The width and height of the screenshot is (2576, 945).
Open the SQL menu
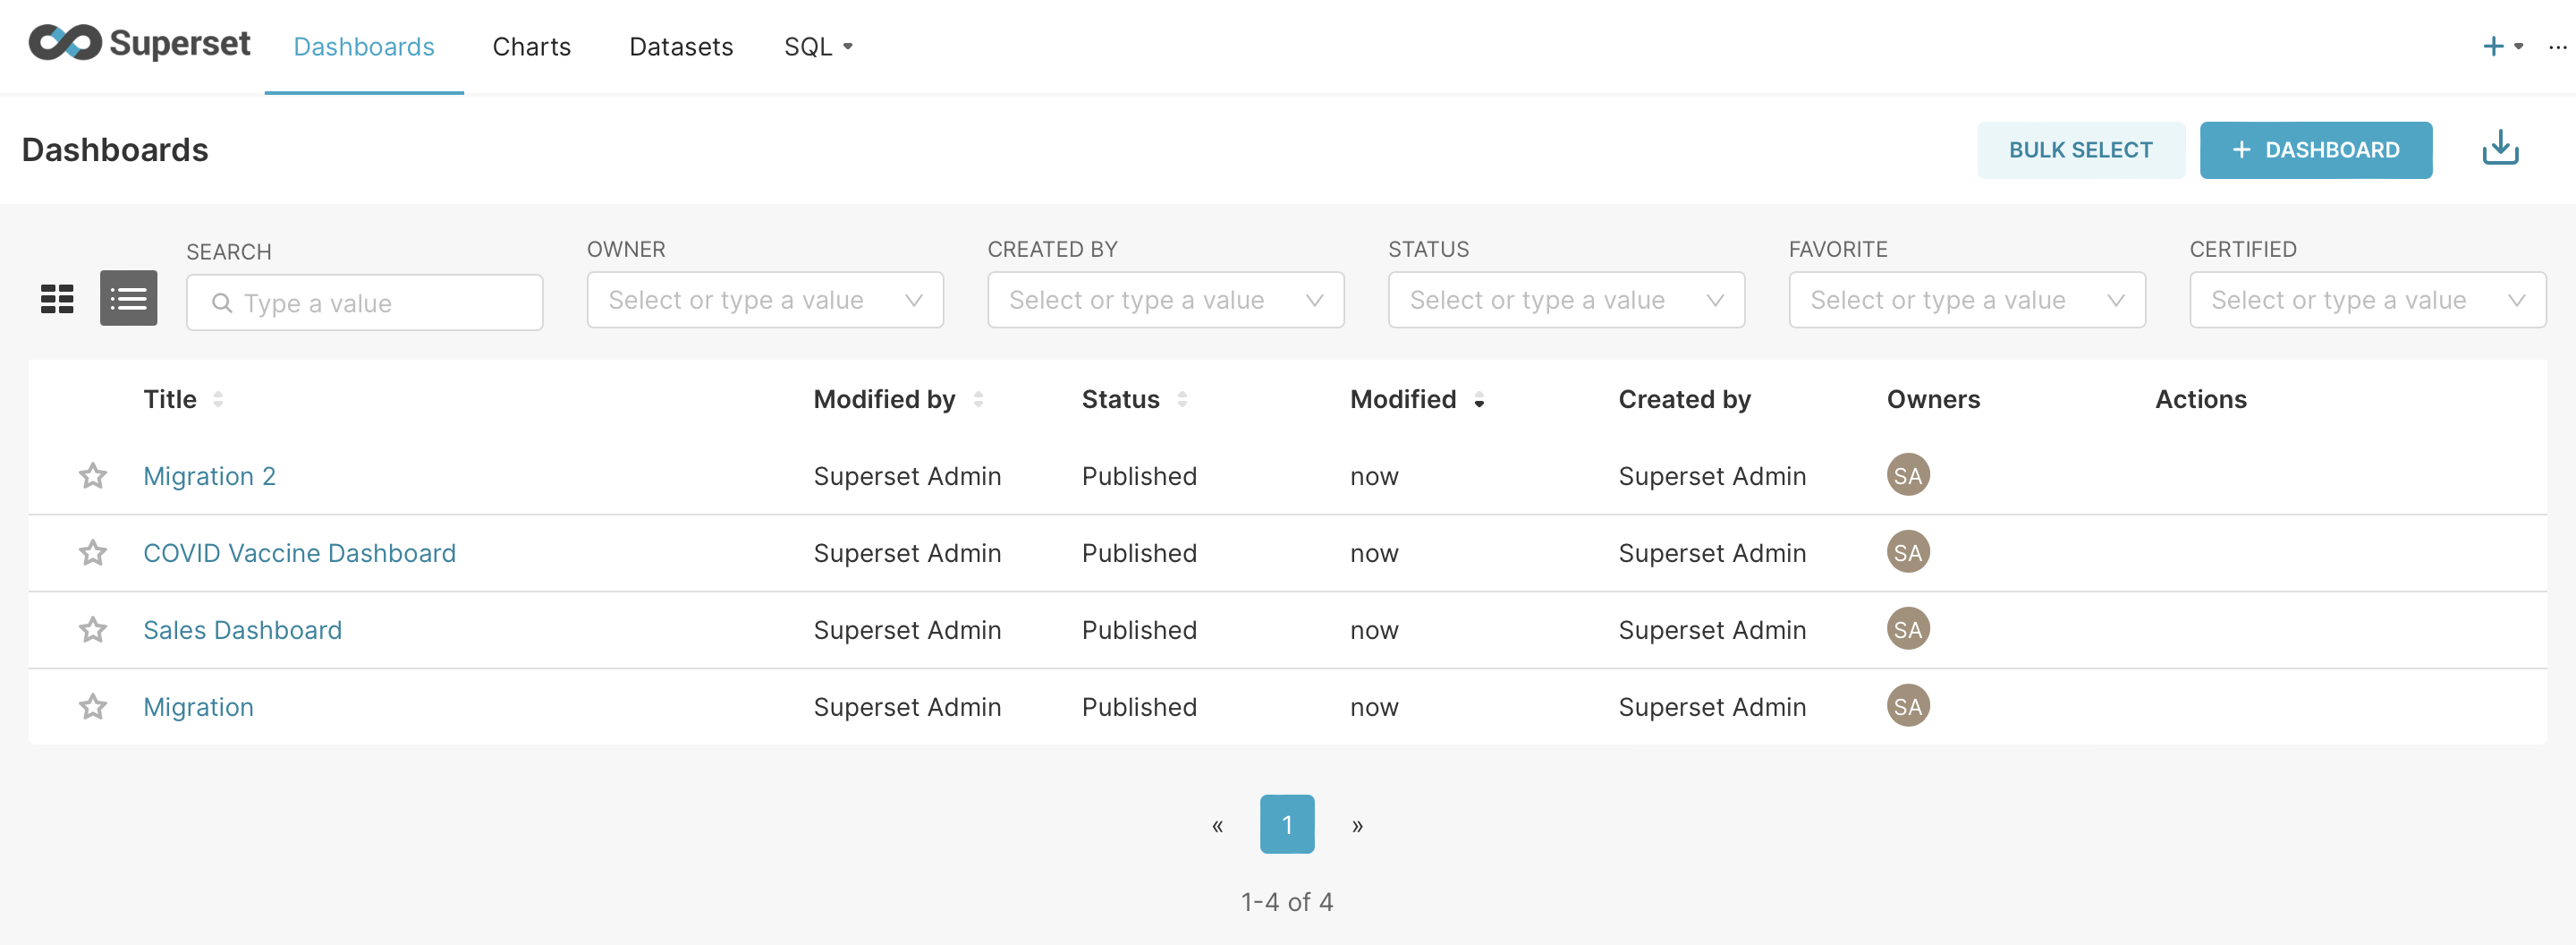(x=817, y=47)
